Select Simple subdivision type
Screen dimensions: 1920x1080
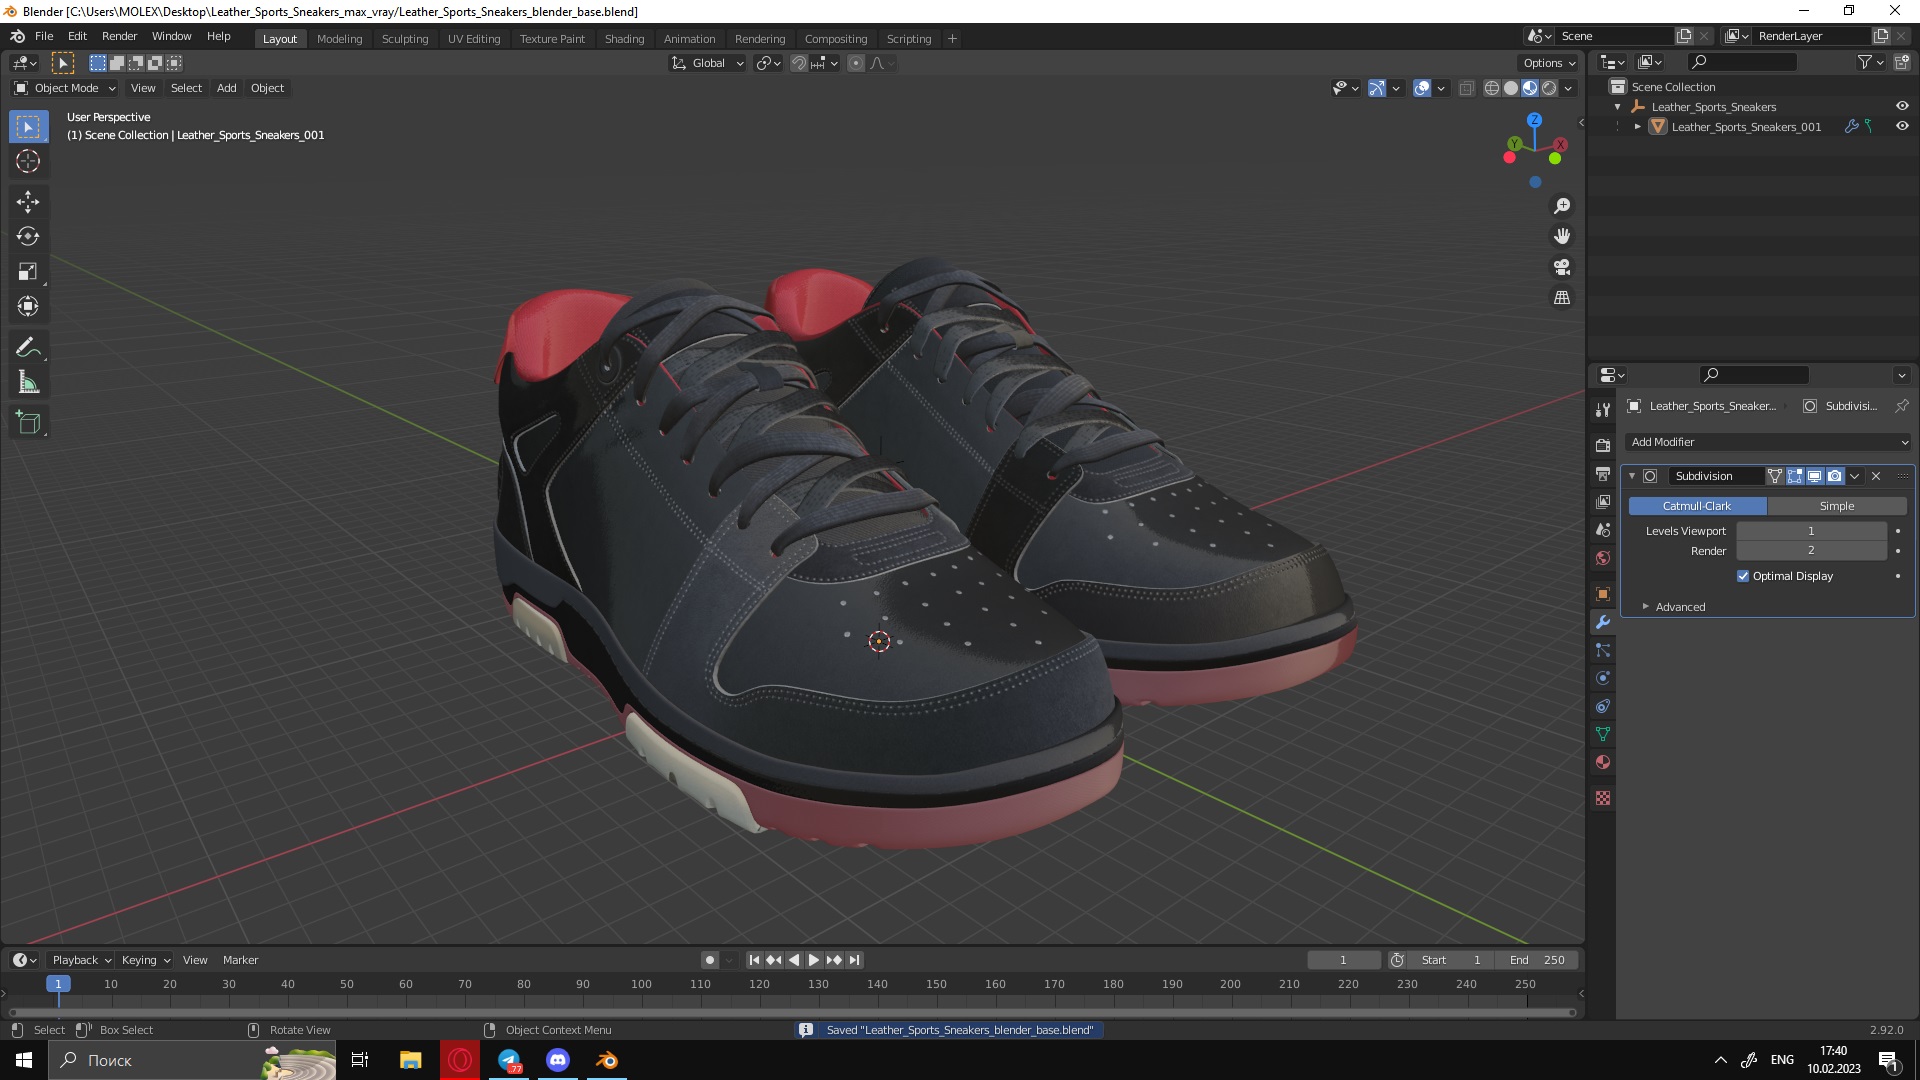pyautogui.click(x=1837, y=506)
